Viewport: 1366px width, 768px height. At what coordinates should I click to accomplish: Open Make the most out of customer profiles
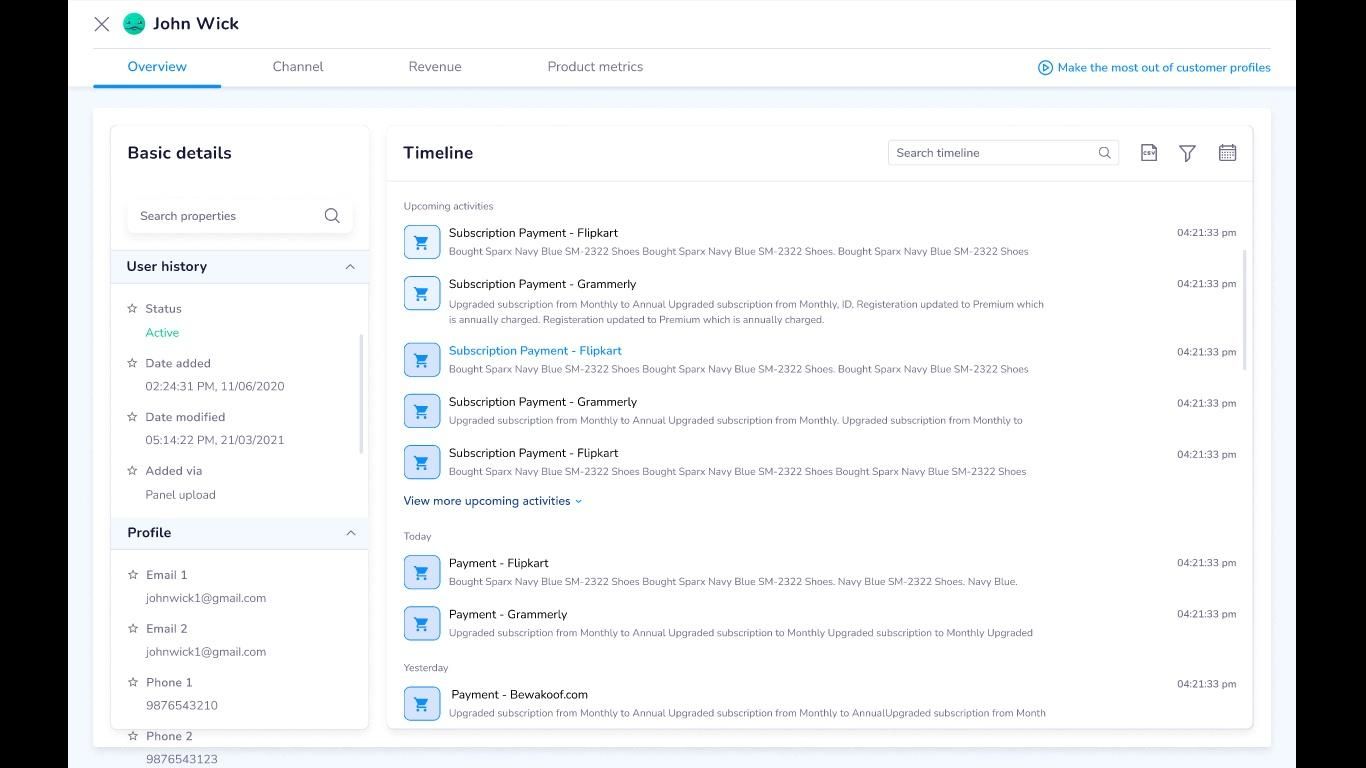click(1164, 68)
